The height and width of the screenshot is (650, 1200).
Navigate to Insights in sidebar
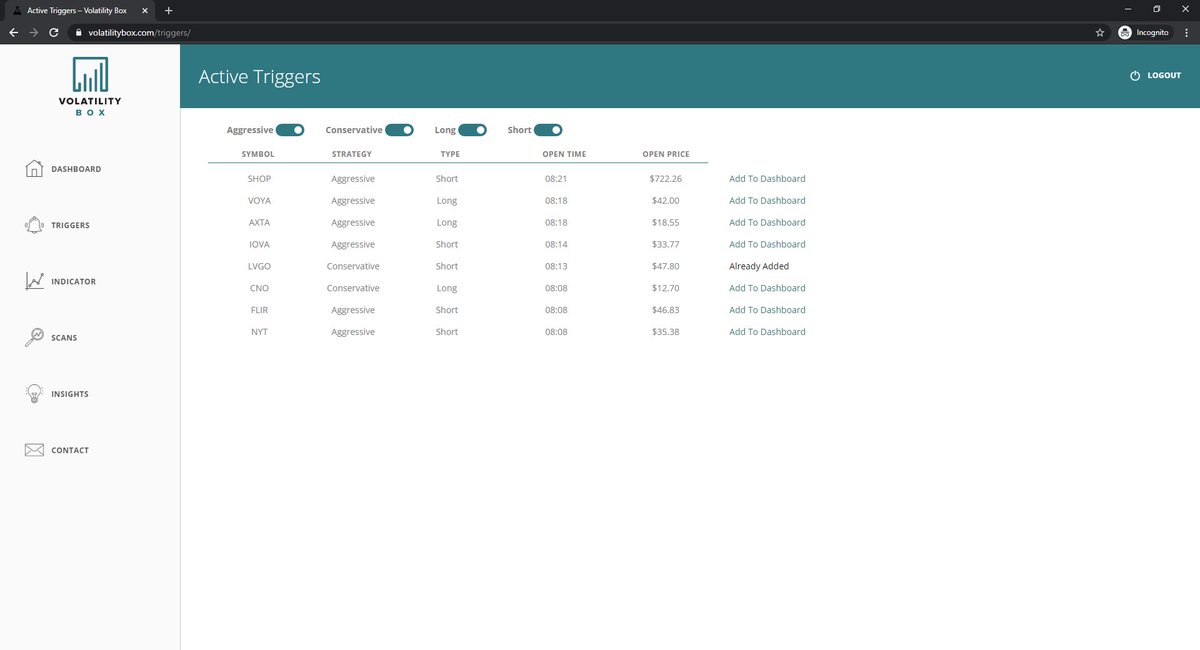(70, 394)
